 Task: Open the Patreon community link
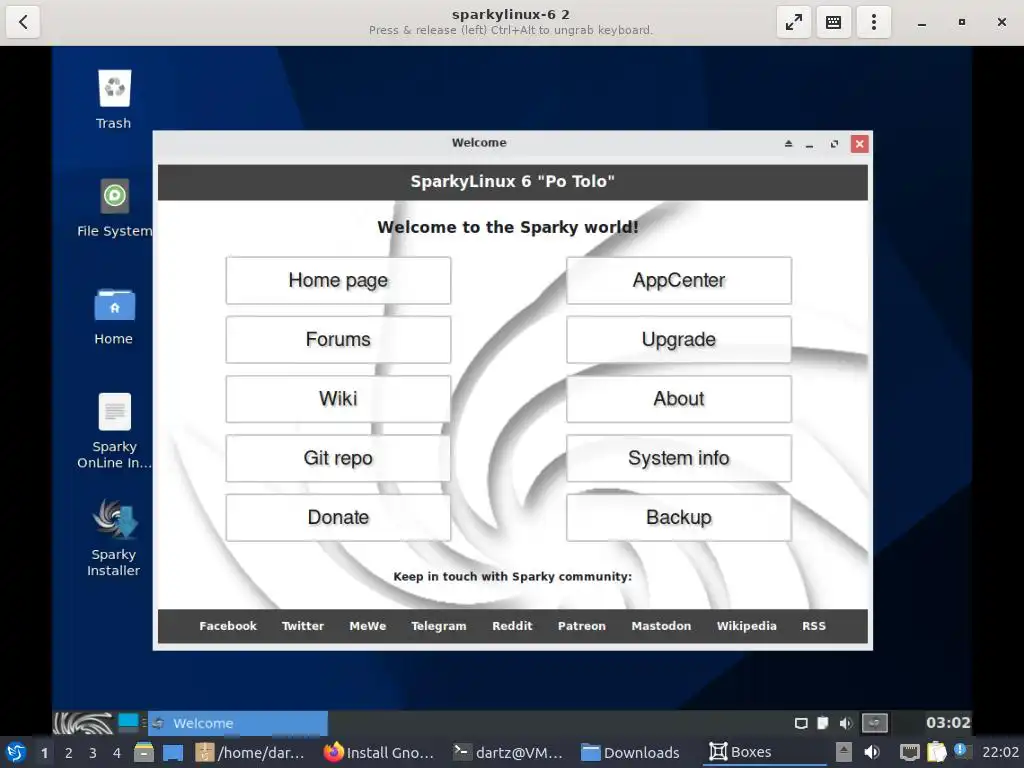582,626
